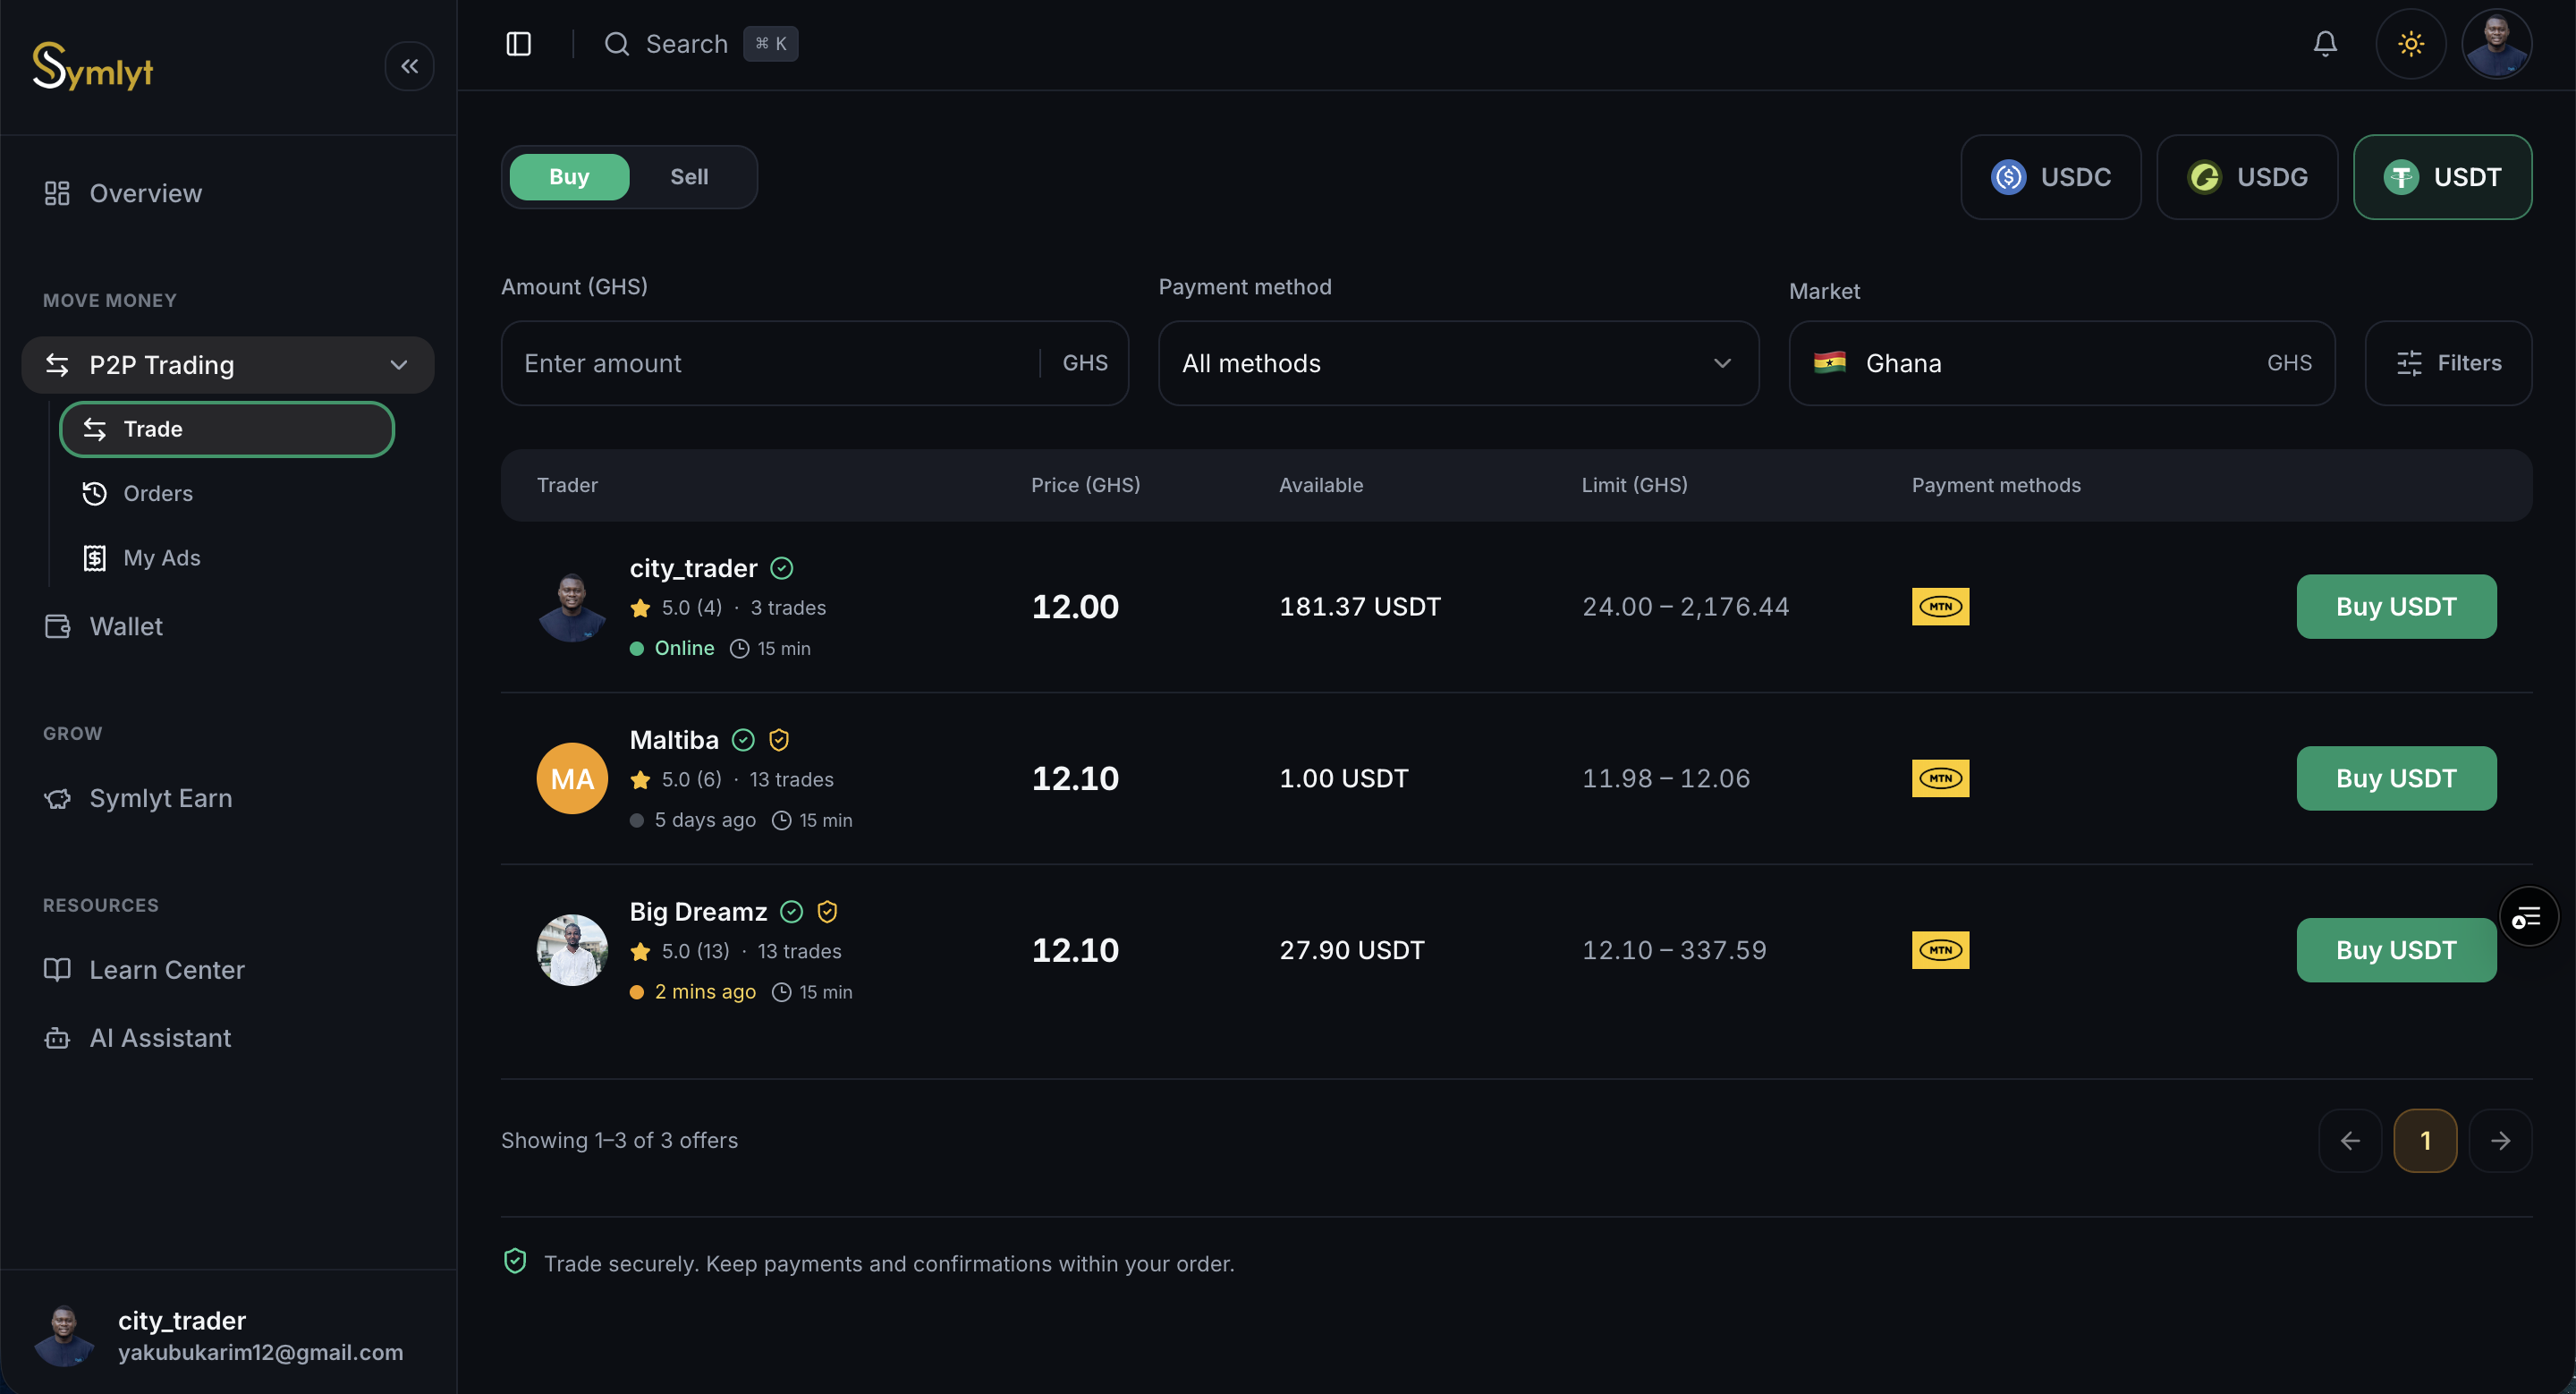This screenshot has width=2576, height=1394.
Task: Open the floating list widget button
Action: click(2527, 917)
